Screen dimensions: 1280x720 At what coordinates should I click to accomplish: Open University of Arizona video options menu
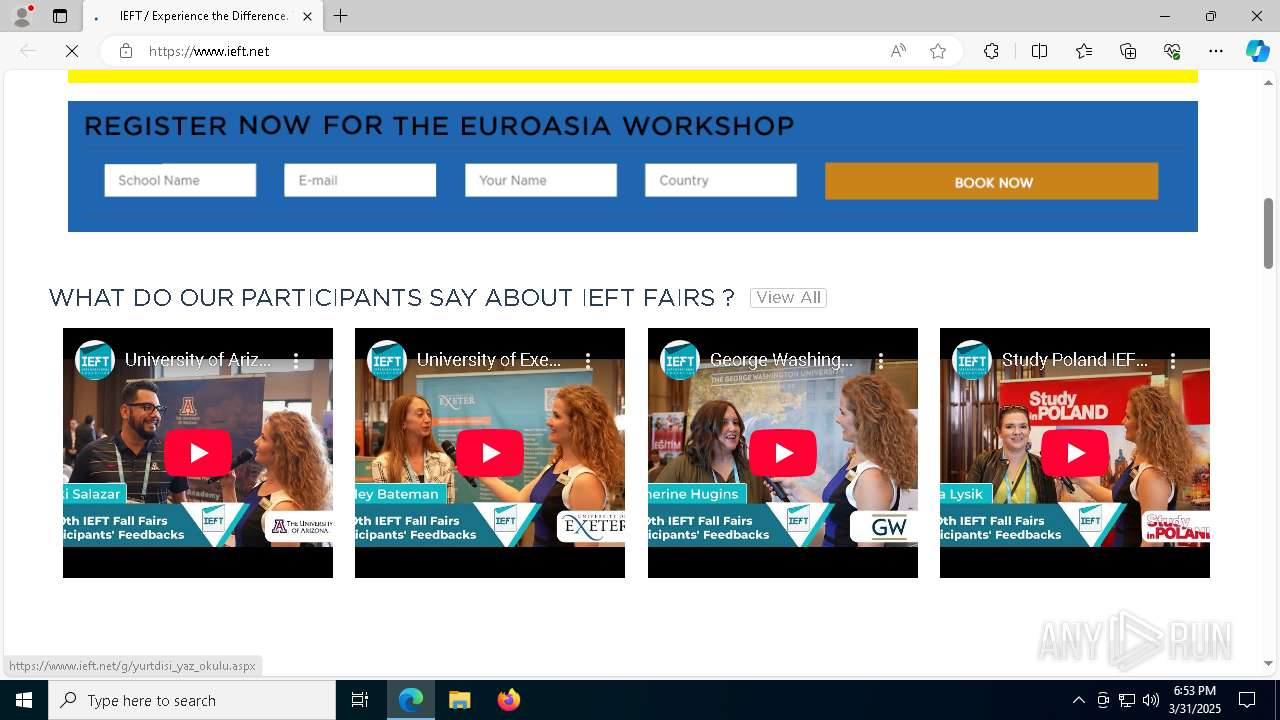coord(296,360)
